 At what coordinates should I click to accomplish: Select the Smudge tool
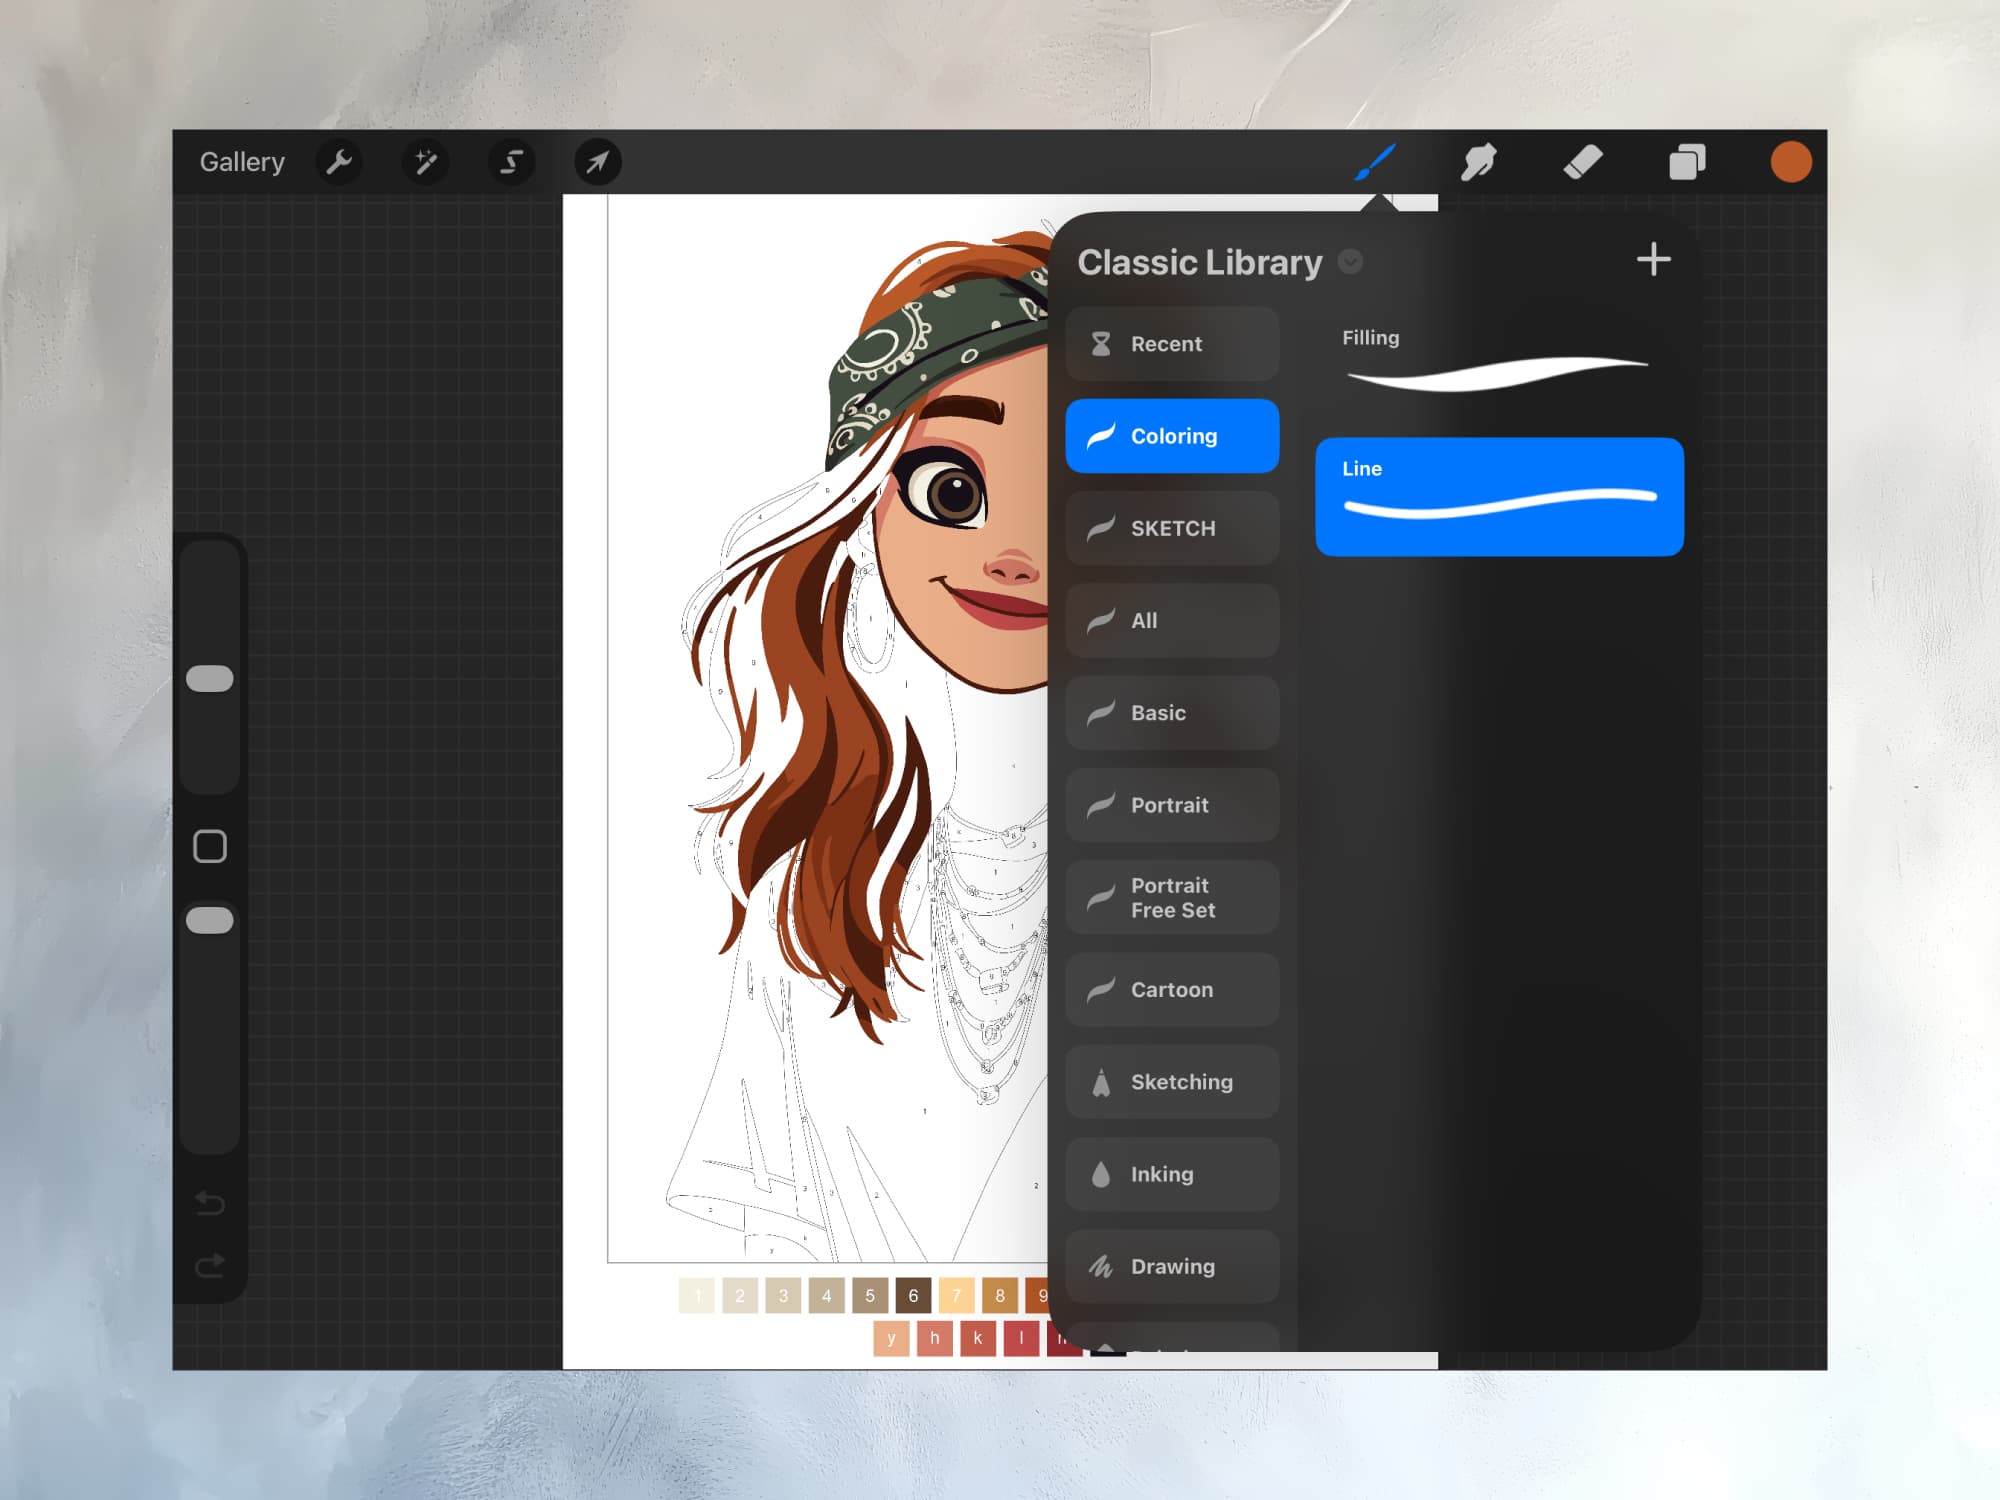coord(1479,162)
